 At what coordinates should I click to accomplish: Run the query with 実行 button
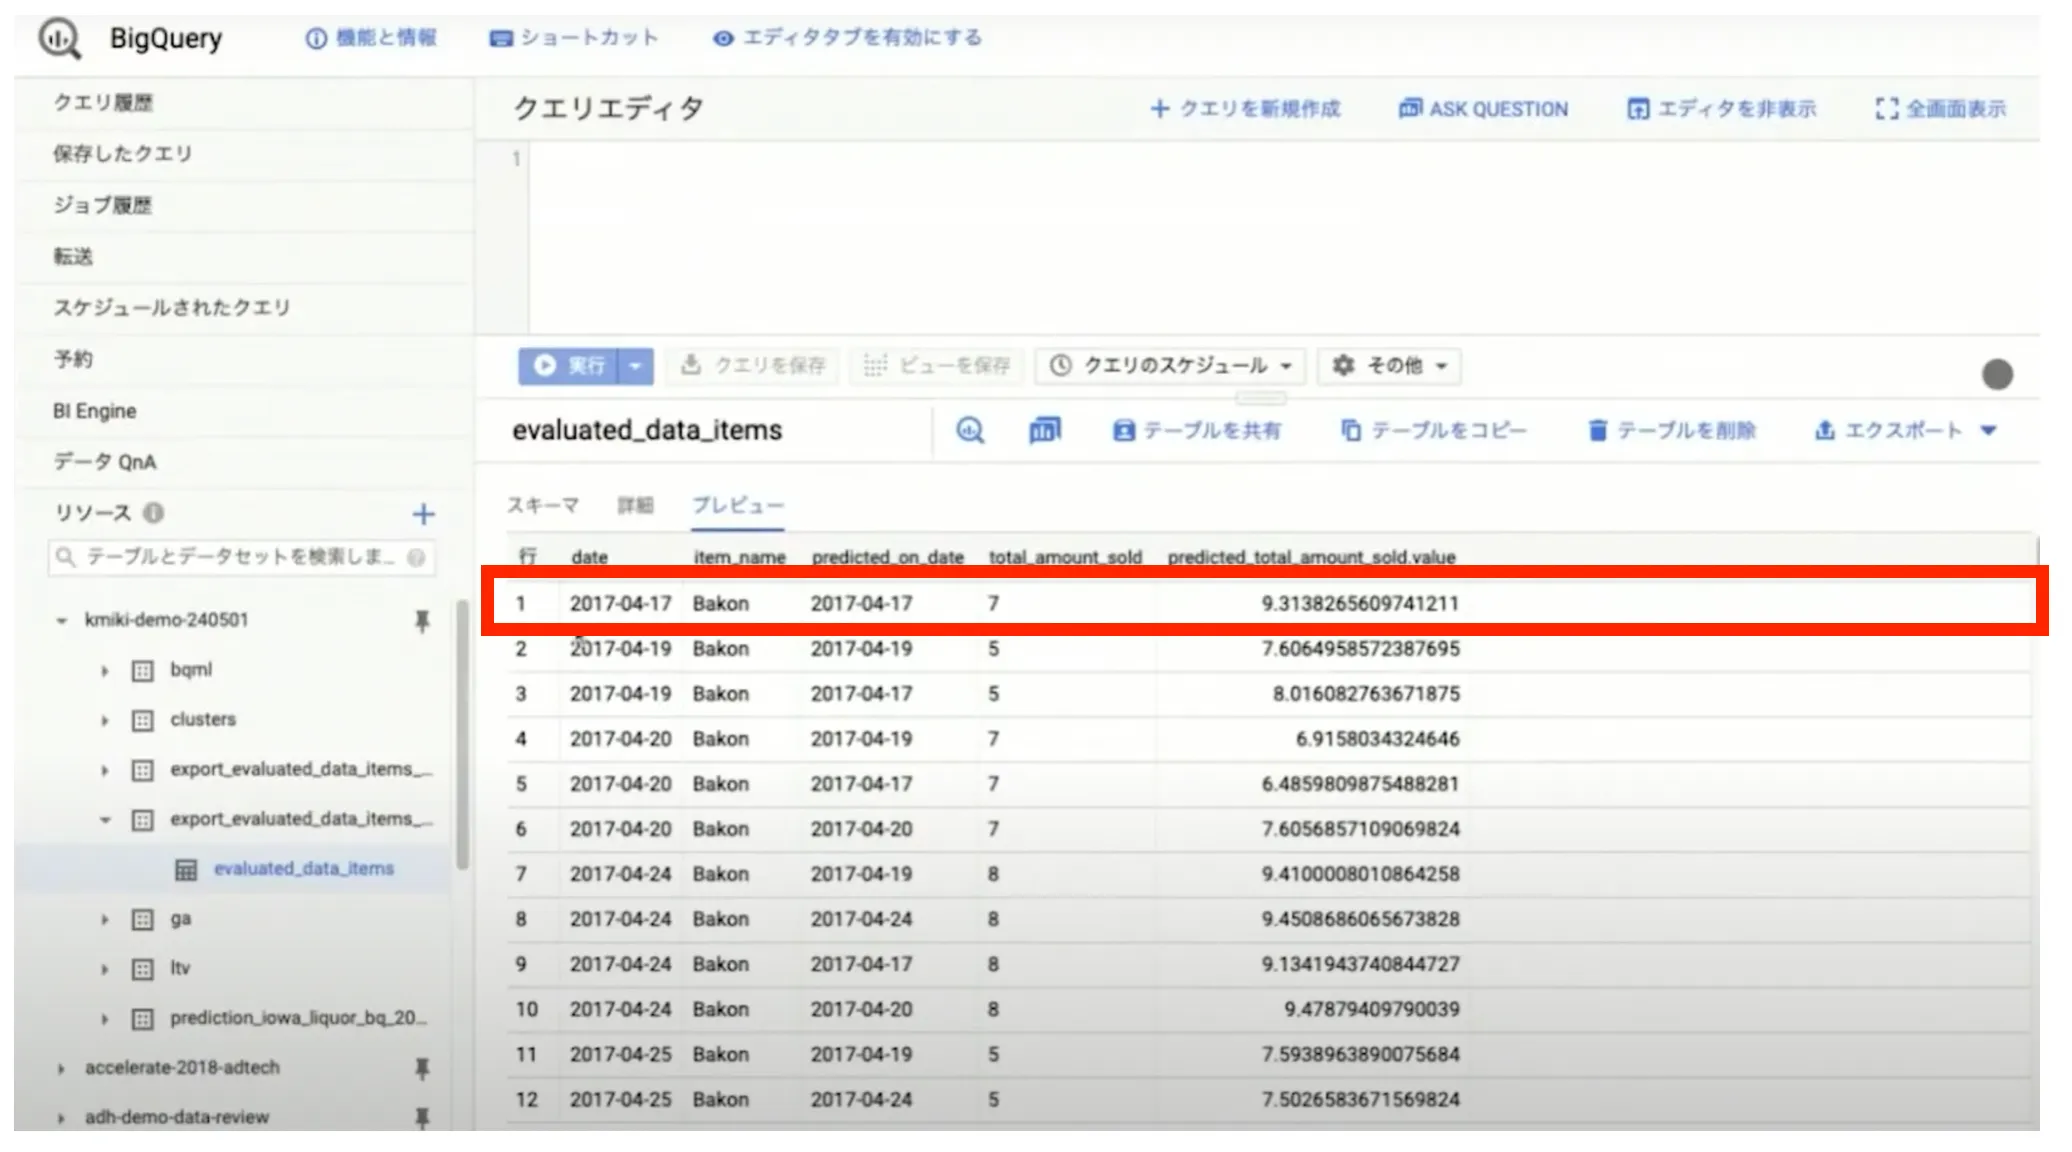[569, 366]
